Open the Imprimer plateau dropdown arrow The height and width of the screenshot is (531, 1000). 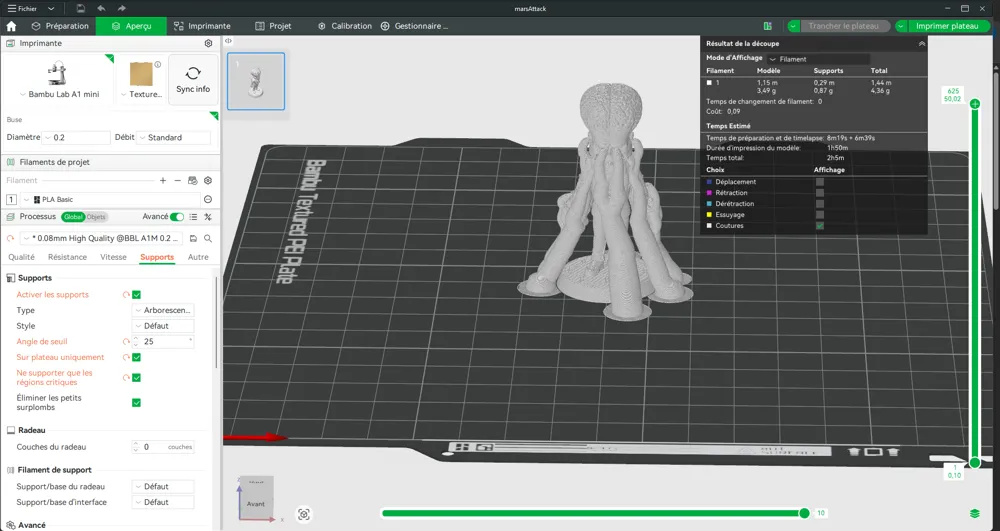(901, 26)
